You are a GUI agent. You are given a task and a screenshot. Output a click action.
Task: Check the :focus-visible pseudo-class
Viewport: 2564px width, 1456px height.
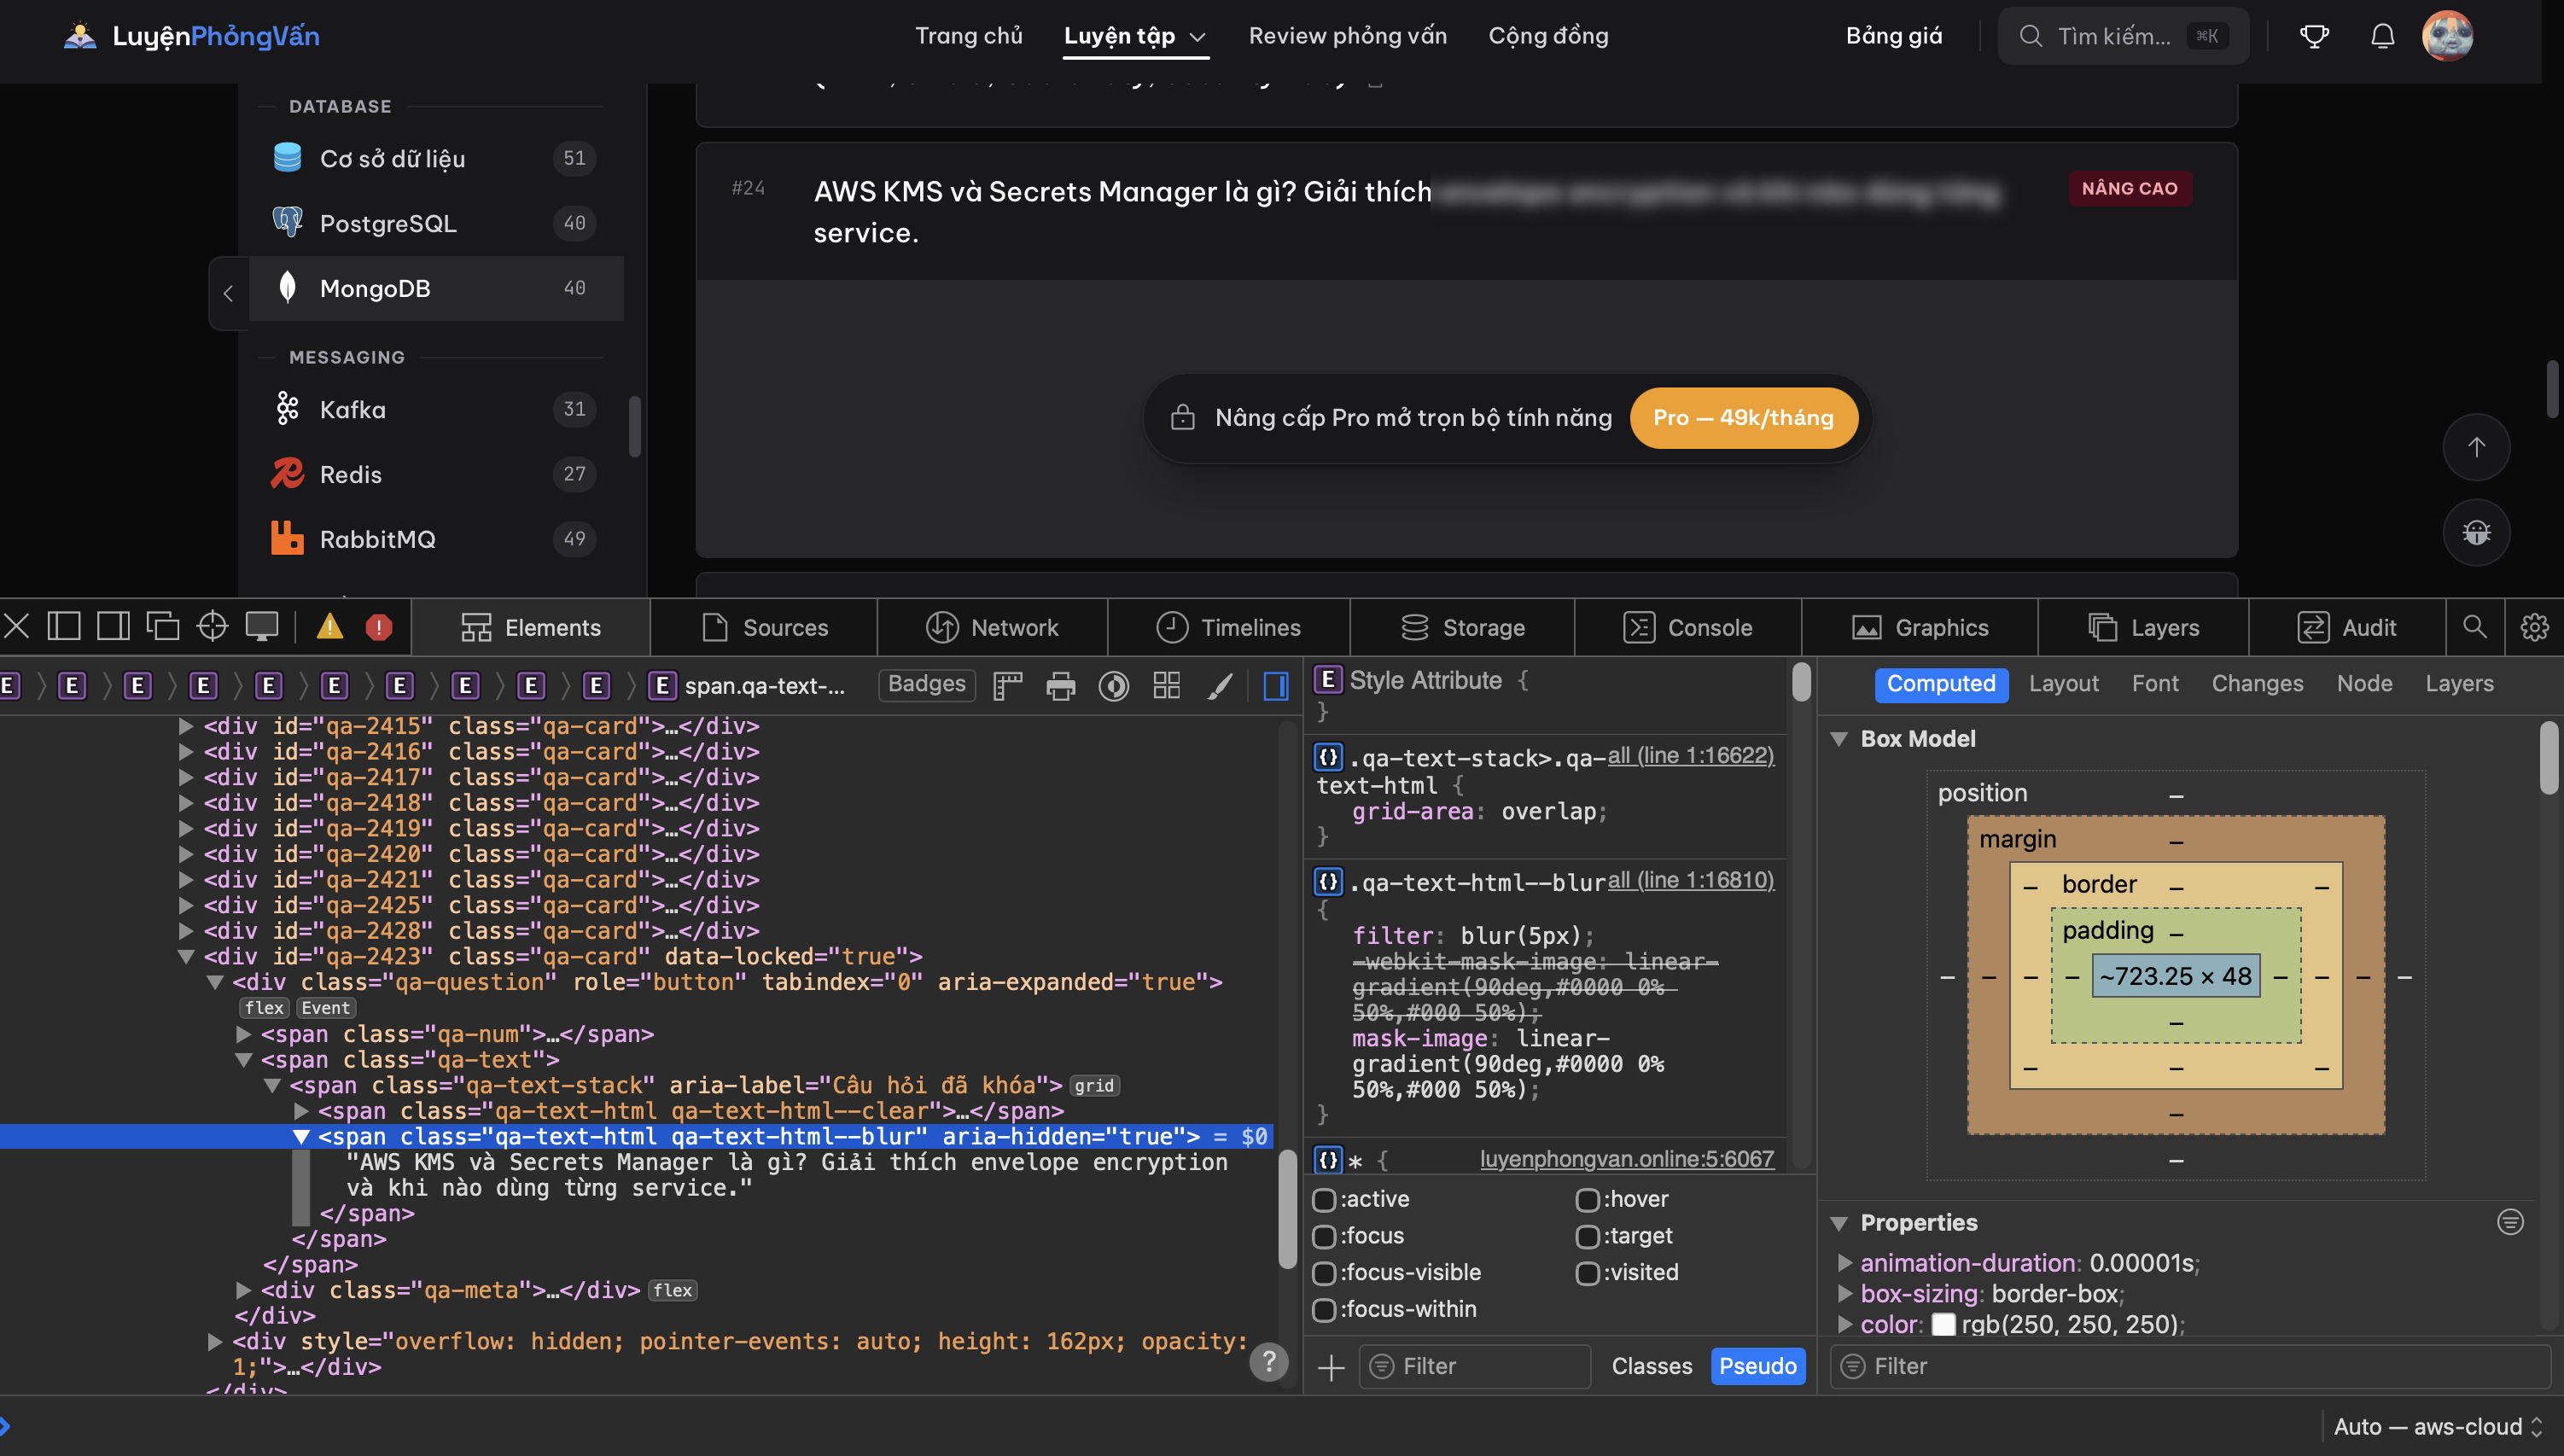[1324, 1273]
